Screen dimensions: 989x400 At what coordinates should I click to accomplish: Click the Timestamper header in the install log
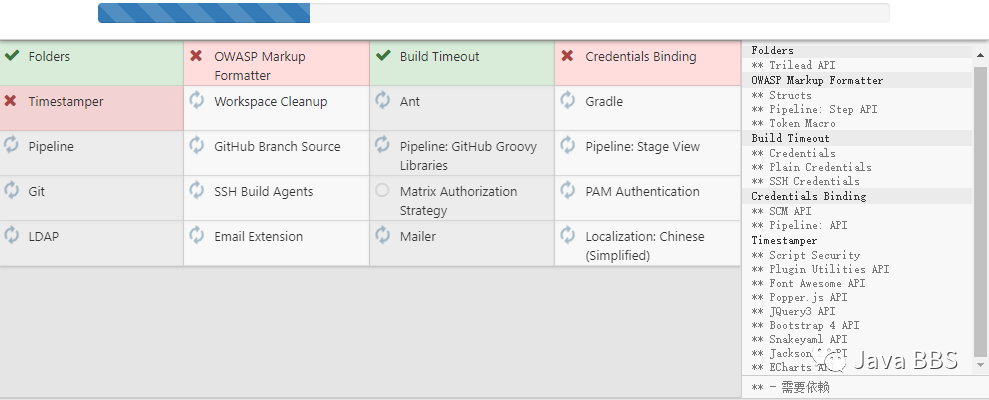click(x=784, y=241)
